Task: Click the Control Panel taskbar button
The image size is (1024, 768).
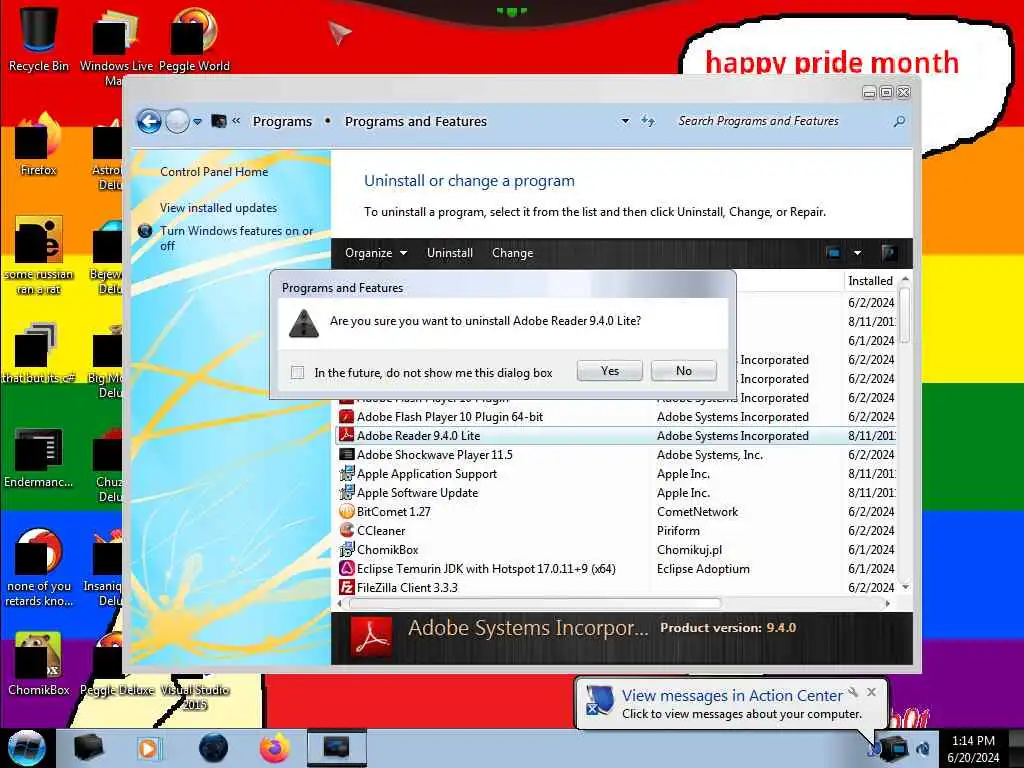Action: click(x=336, y=748)
